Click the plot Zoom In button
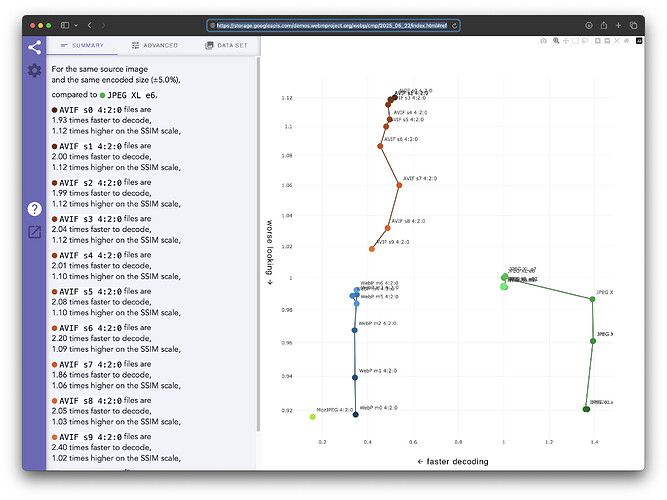The height and width of the screenshot is (500, 667). (x=598, y=41)
